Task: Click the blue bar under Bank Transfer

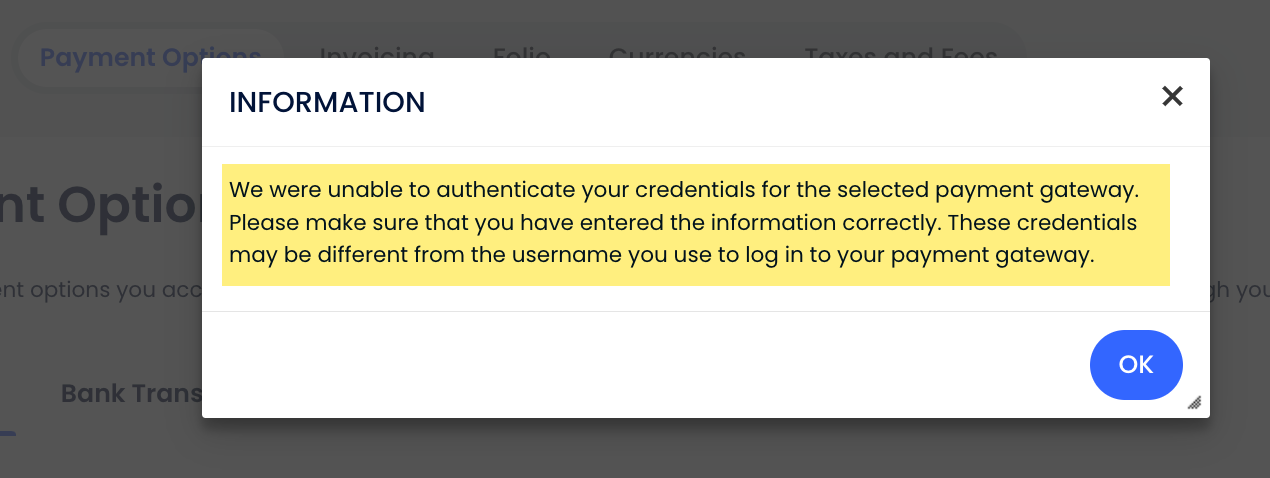Action: point(7,434)
